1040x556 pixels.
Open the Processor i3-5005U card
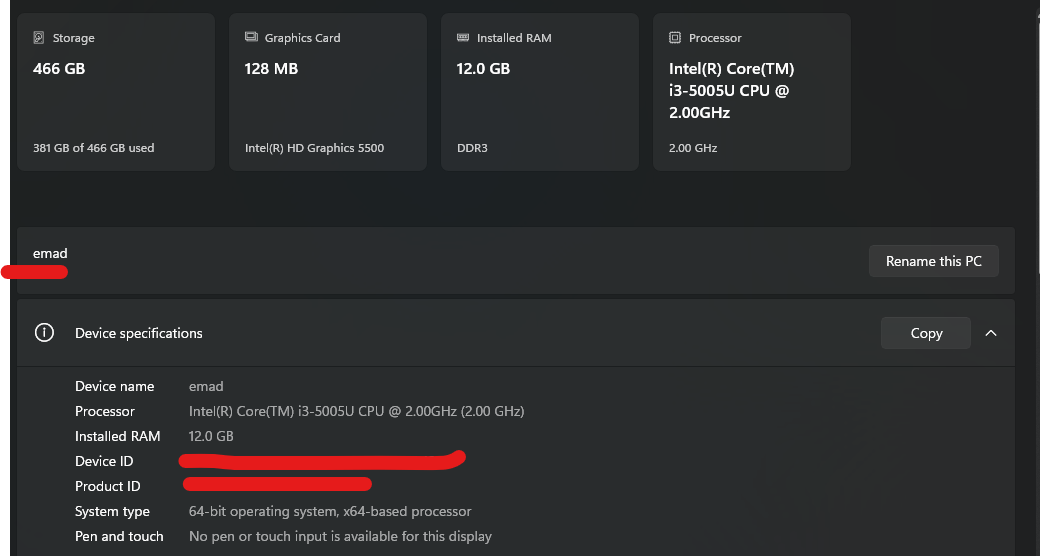pyautogui.click(x=751, y=92)
